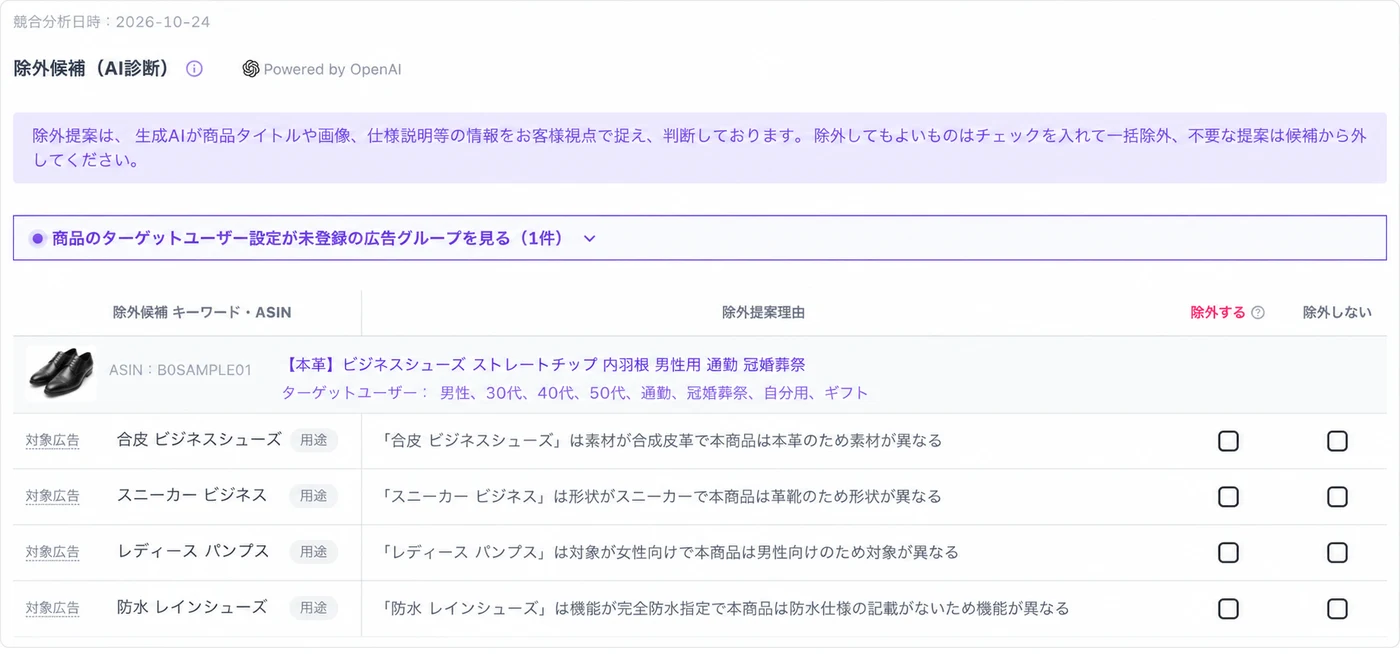Screen dimensions: 1400x654
Task: Click reason text about 完全防水 function difference
Action: (726, 608)
